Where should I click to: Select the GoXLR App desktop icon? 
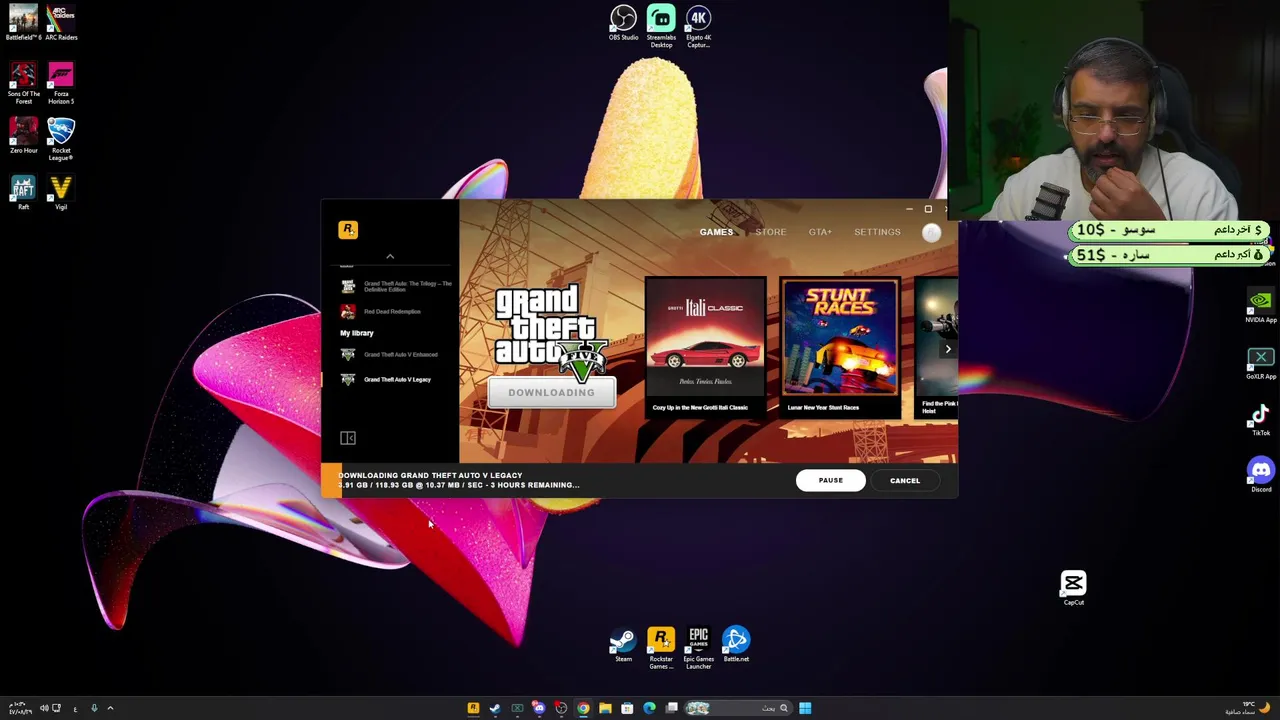pyautogui.click(x=1260, y=363)
